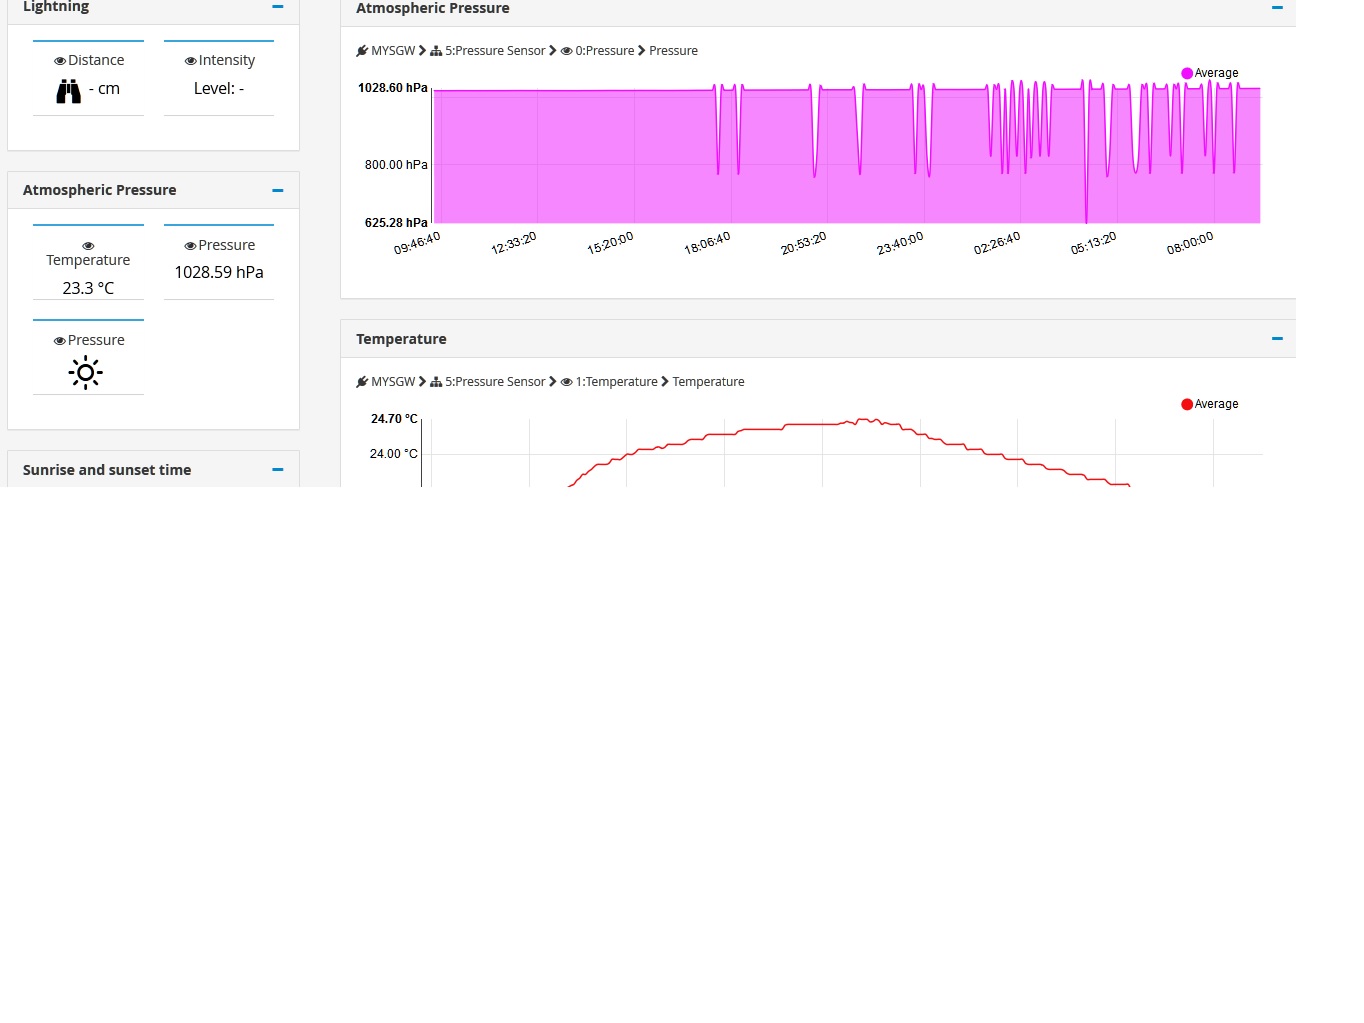Click the binoculars distance icon
This screenshot has width=1364, height=1023.
click(x=69, y=91)
